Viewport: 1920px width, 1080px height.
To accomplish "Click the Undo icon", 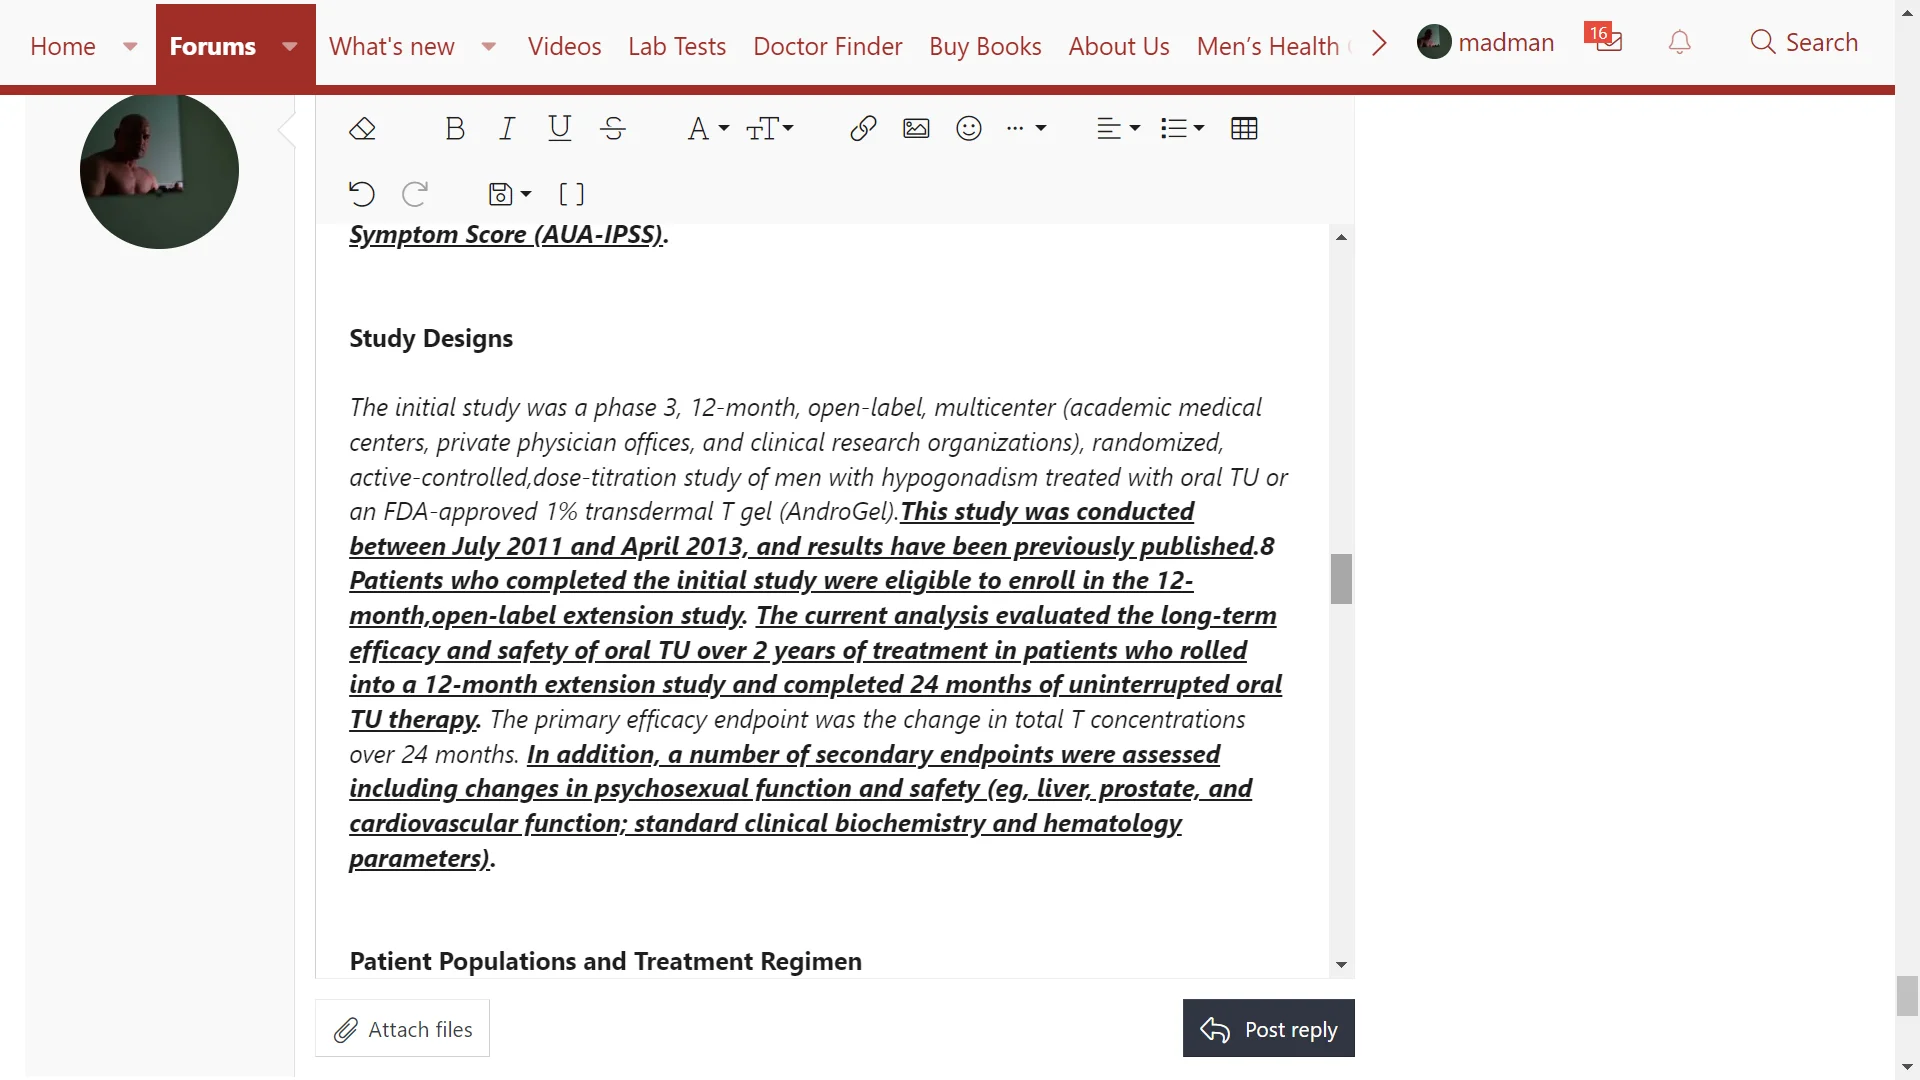I will click(x=362, y=194).
